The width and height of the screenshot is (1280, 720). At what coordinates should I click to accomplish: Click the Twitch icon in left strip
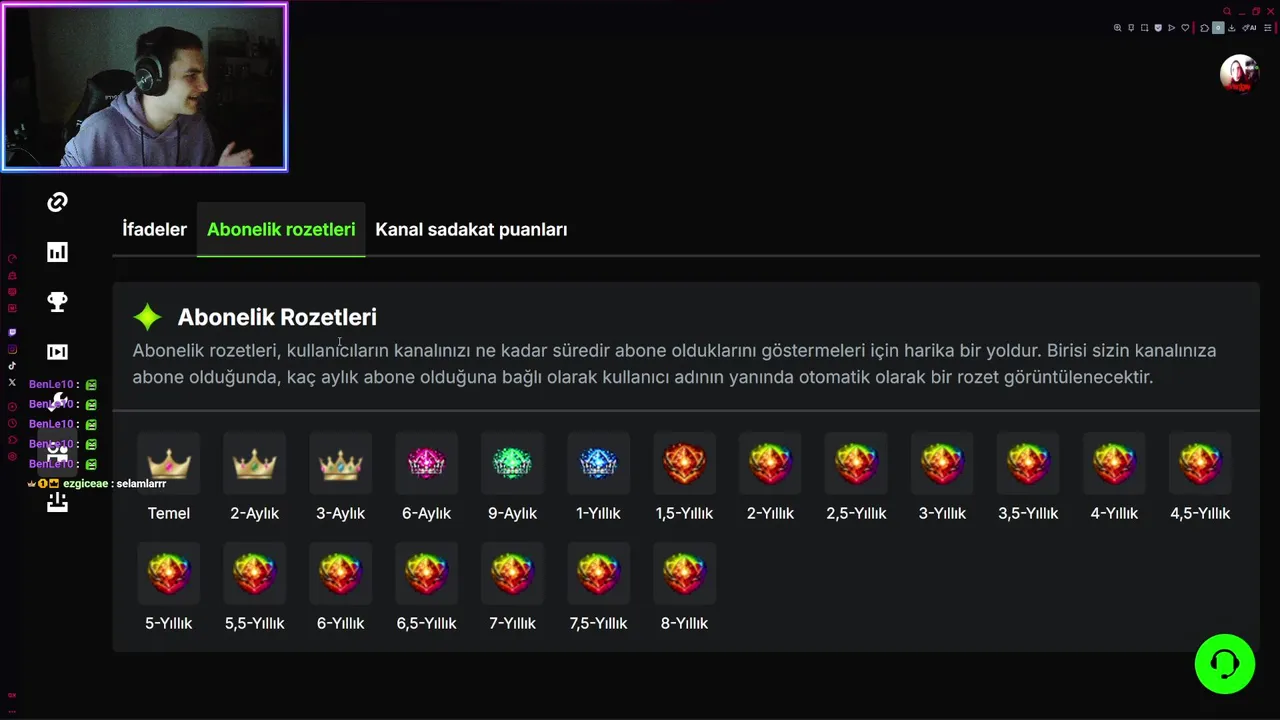point(12,332)
